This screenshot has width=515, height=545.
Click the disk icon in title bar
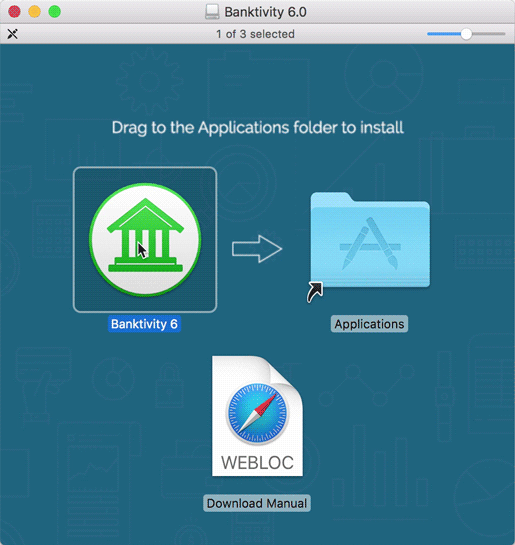pos(212,12)
